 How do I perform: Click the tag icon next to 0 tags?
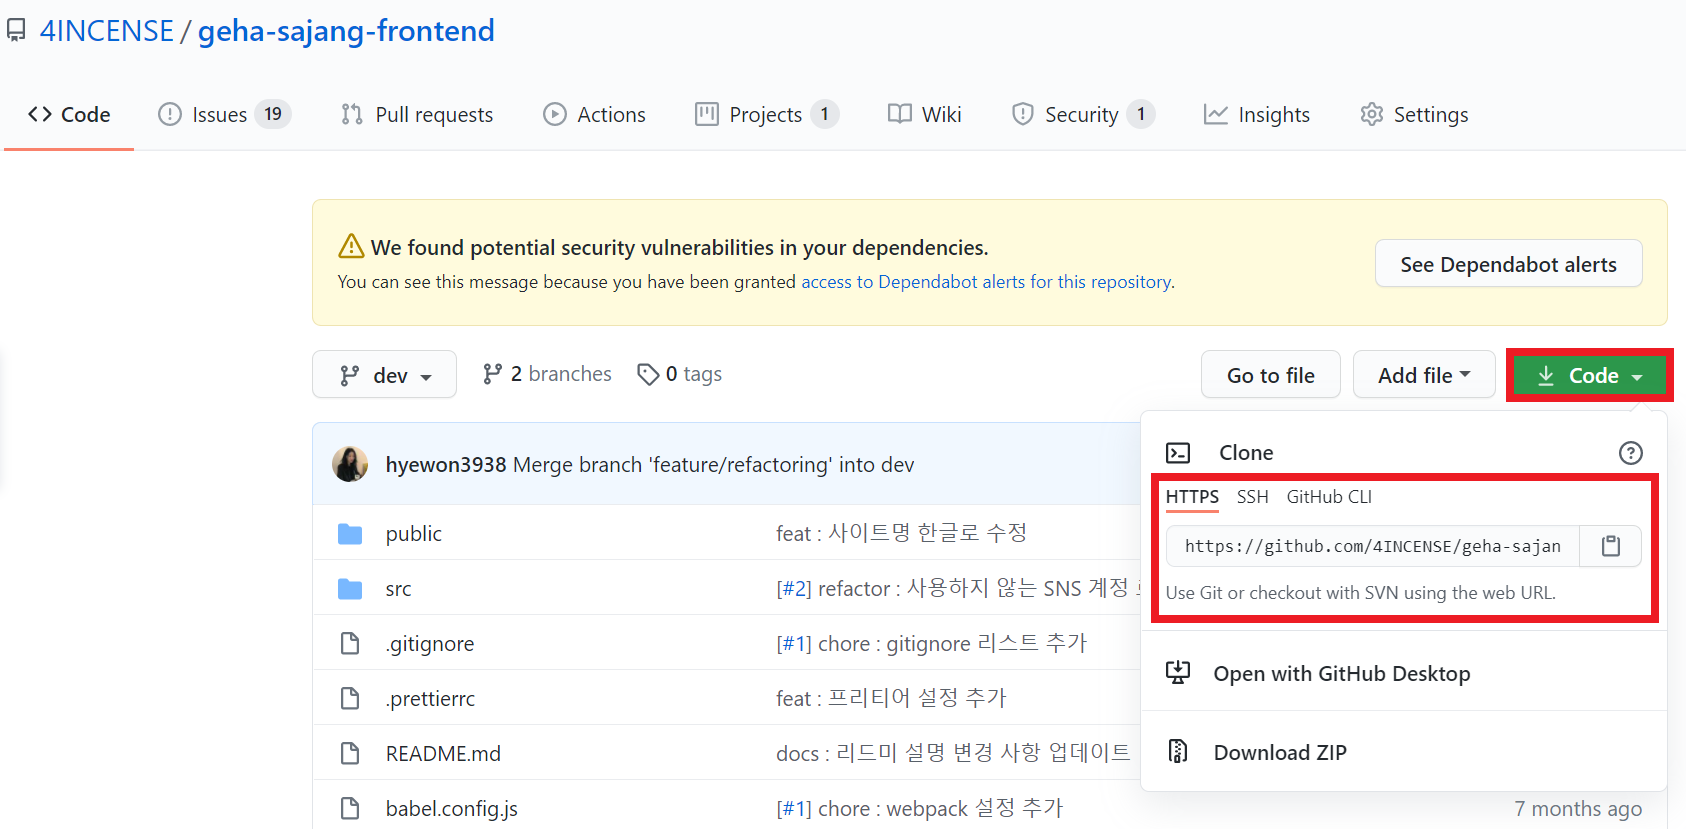coord(648,374)
